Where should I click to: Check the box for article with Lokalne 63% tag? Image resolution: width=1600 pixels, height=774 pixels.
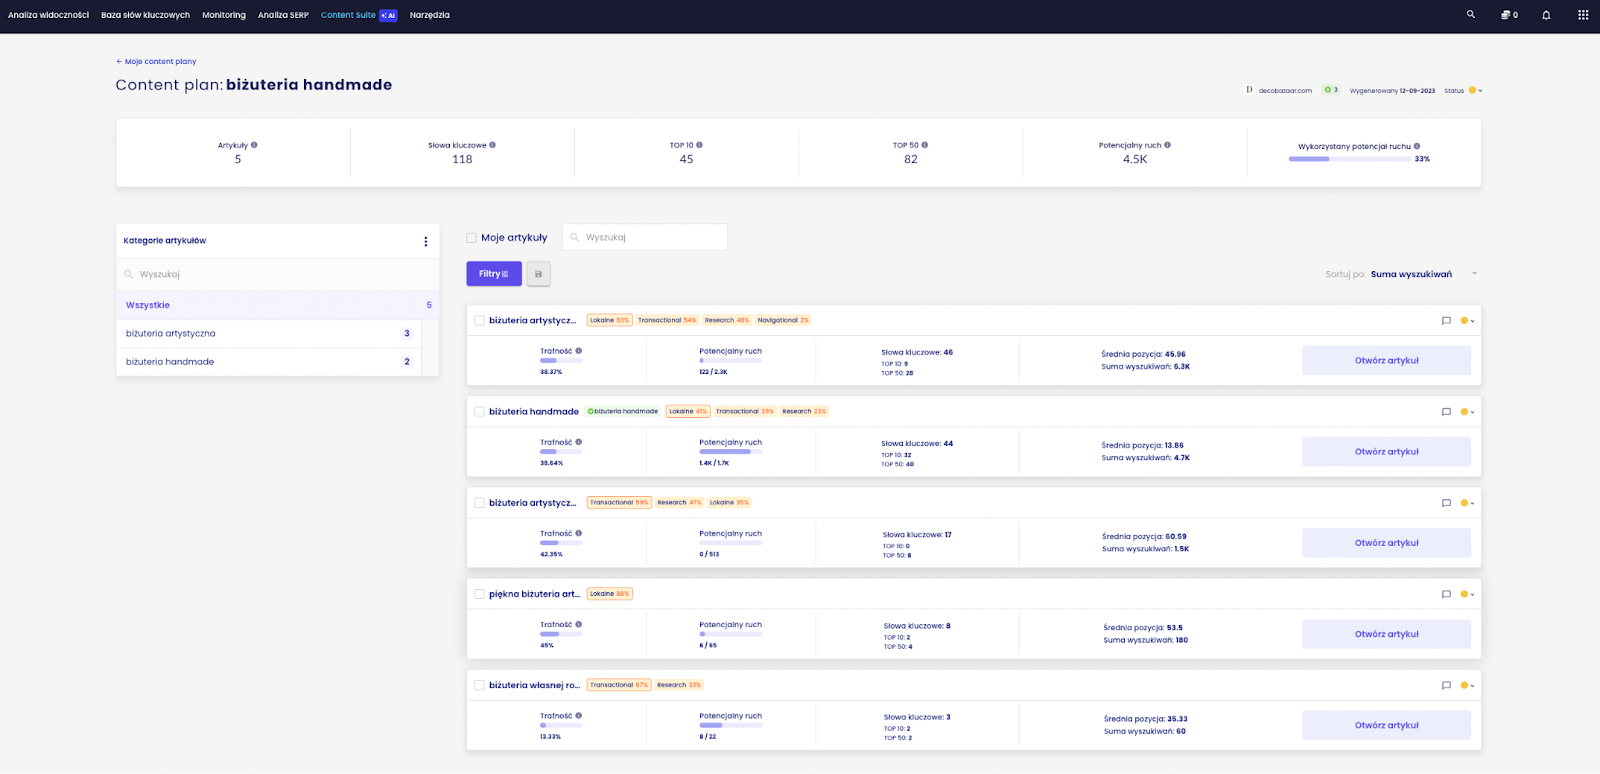coord(479,321)
